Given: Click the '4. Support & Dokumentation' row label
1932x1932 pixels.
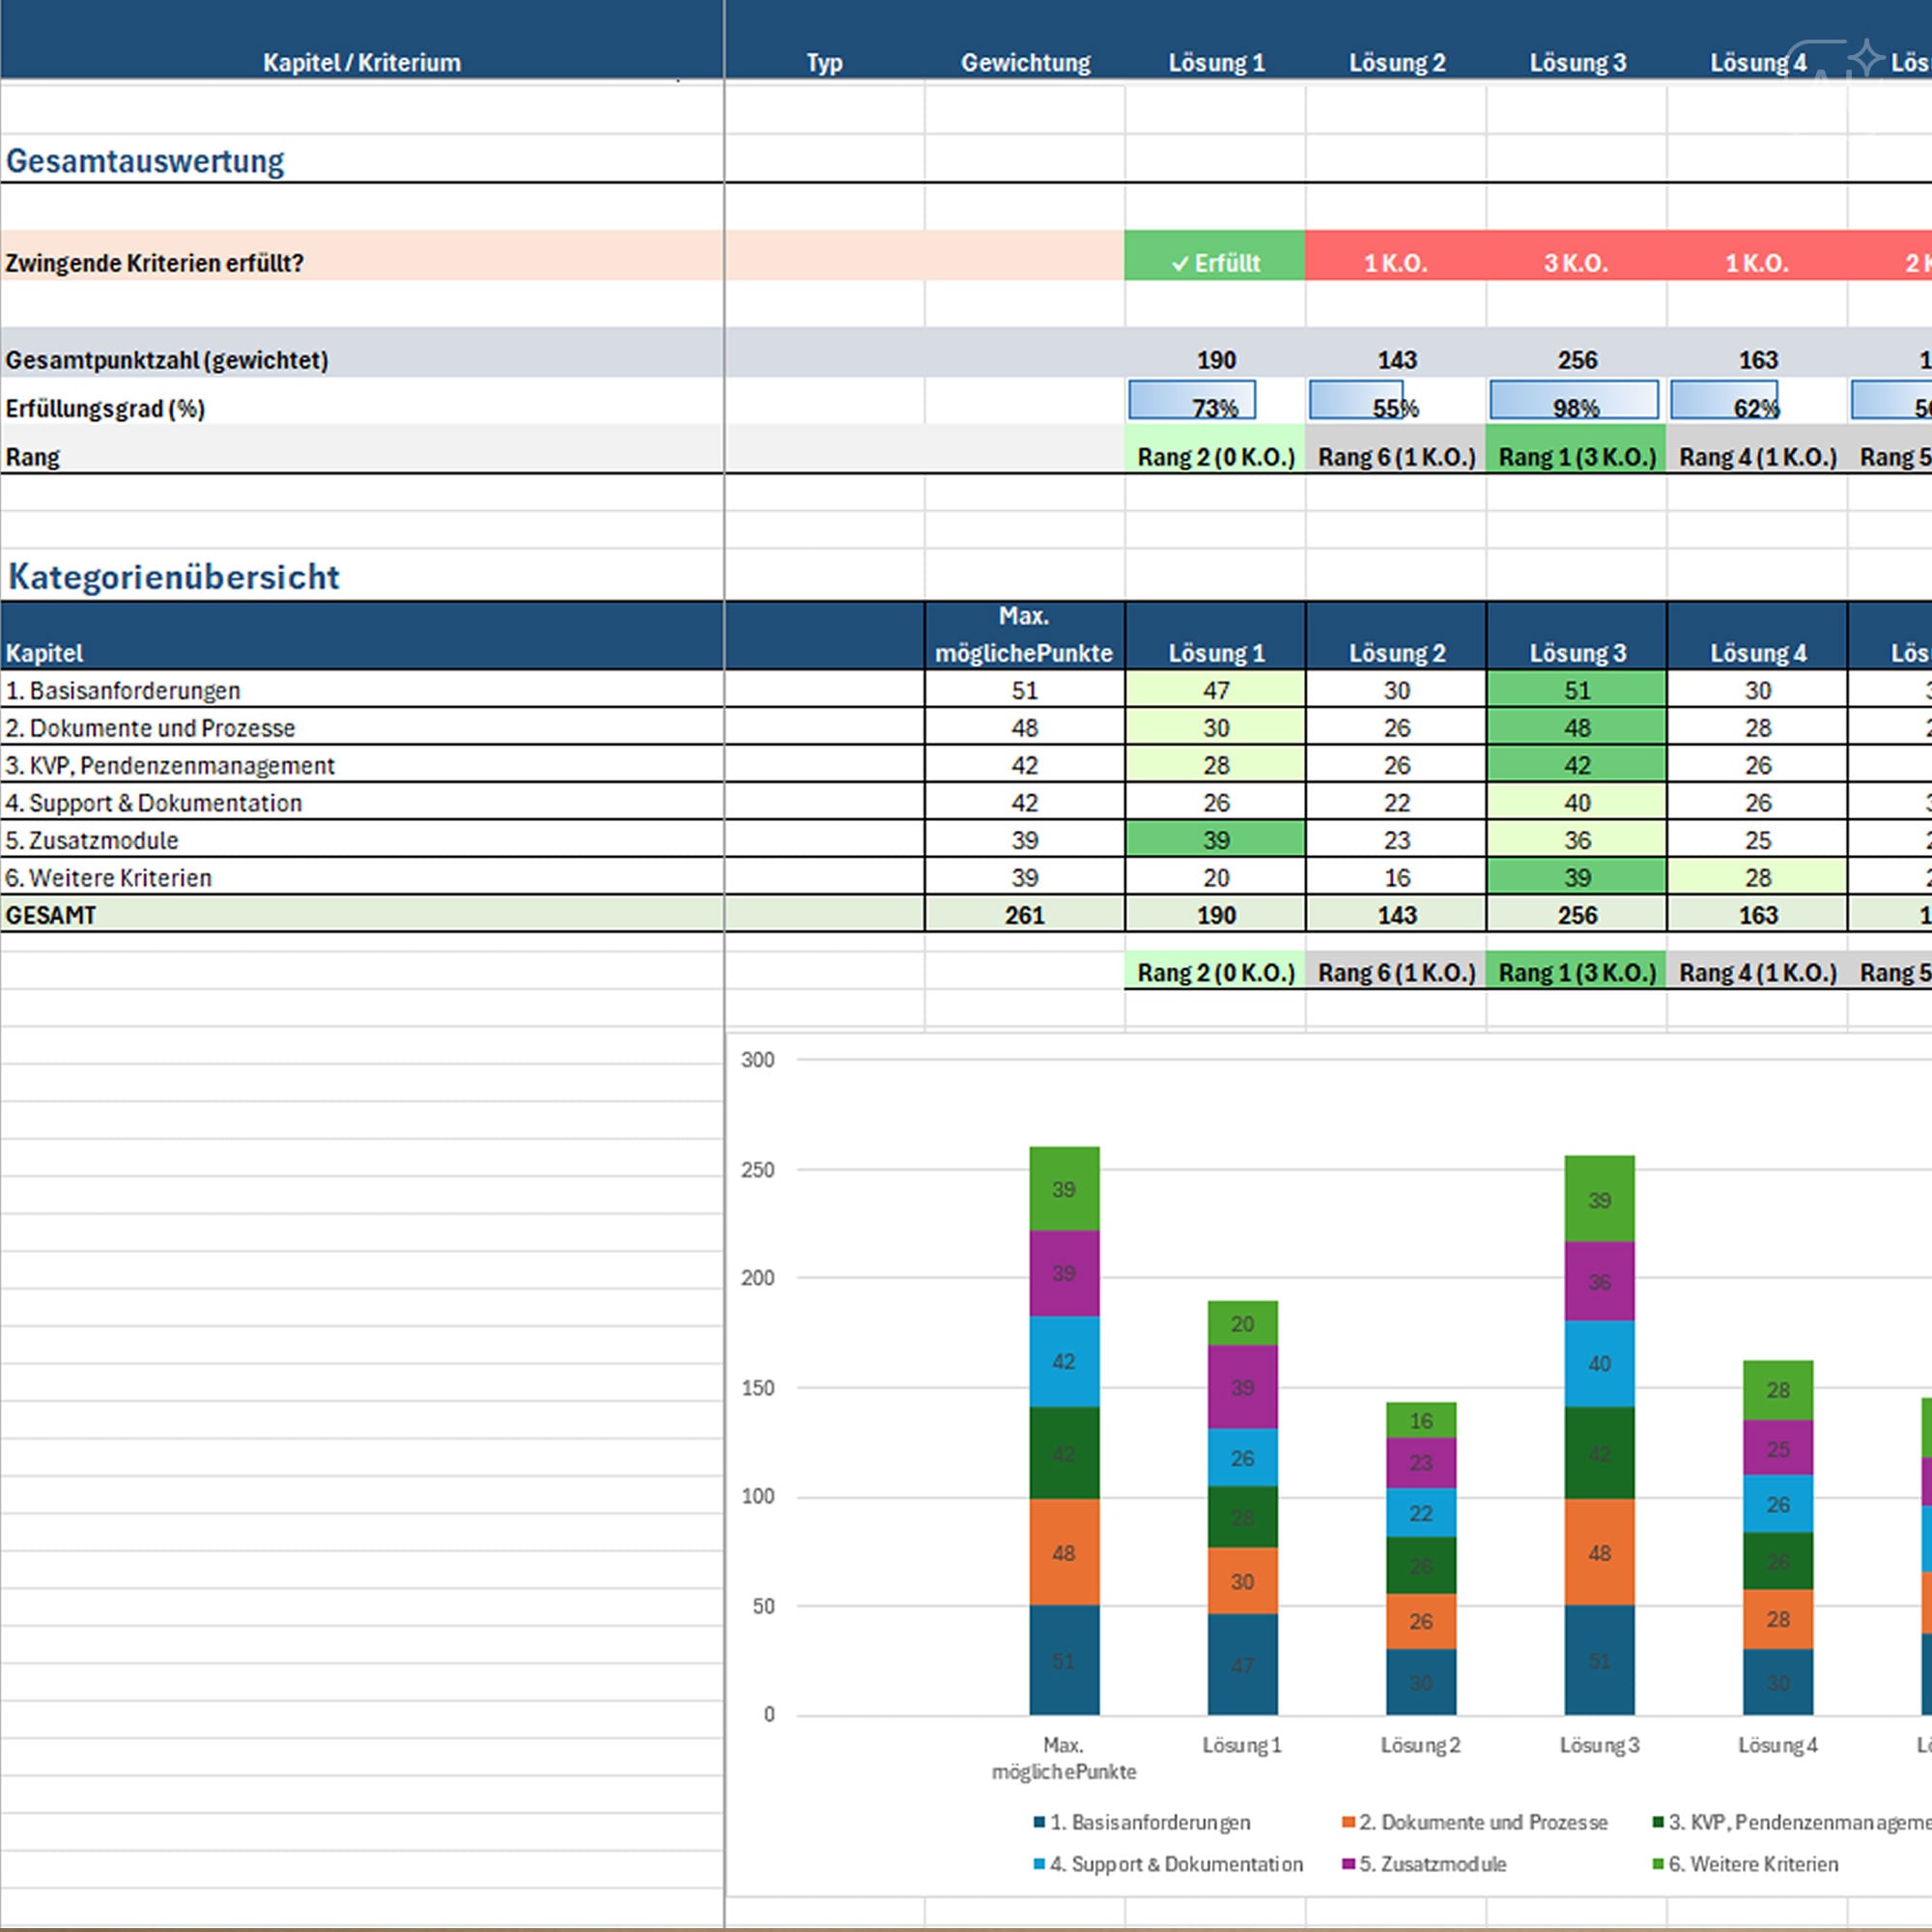Looking at the screenshot, I should [153, 803].
